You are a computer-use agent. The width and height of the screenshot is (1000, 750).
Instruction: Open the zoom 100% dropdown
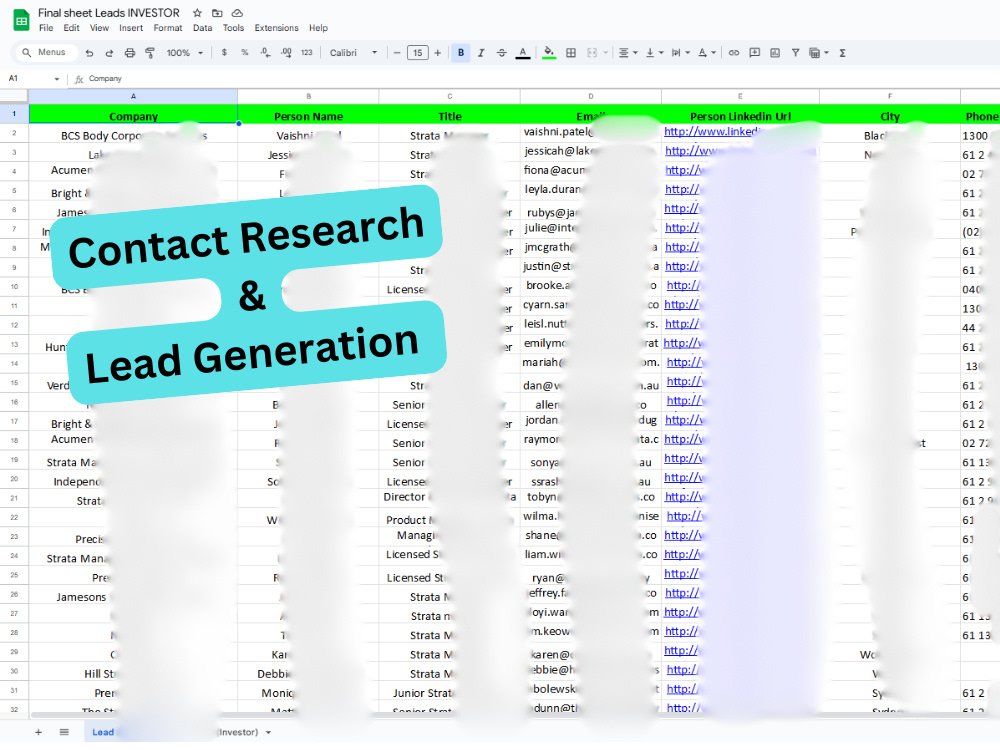click(x=184, y=53)
